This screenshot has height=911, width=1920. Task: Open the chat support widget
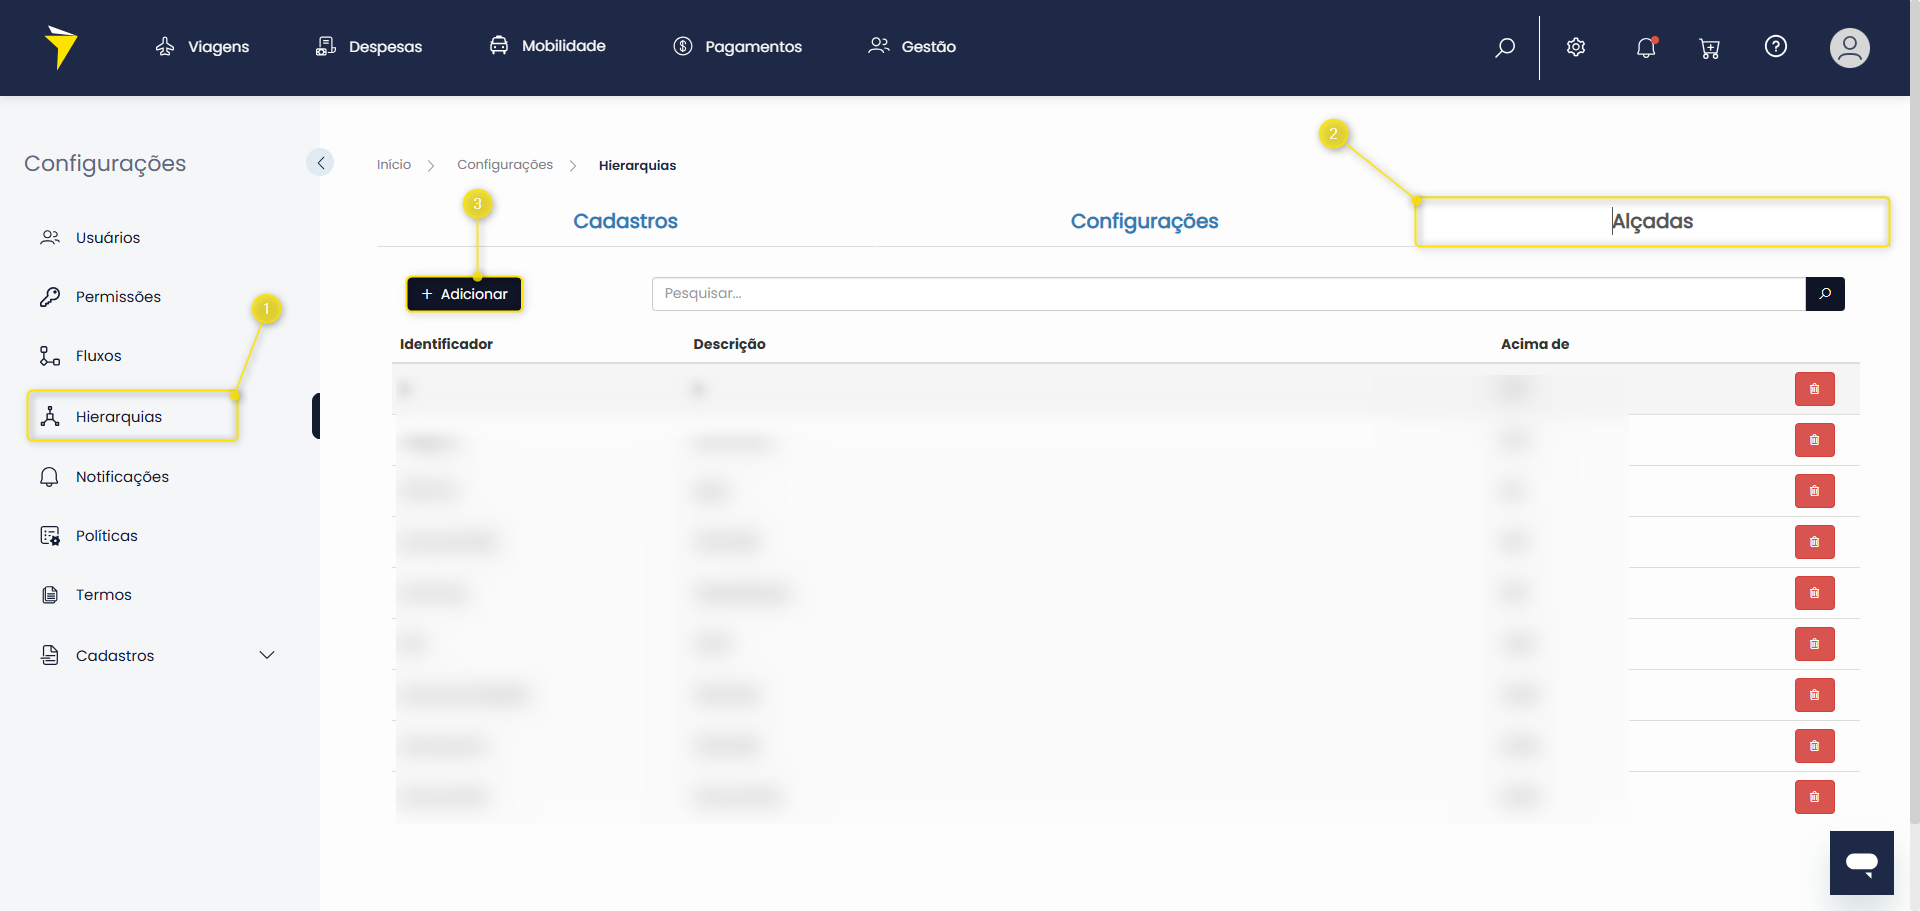[1861, 862]
